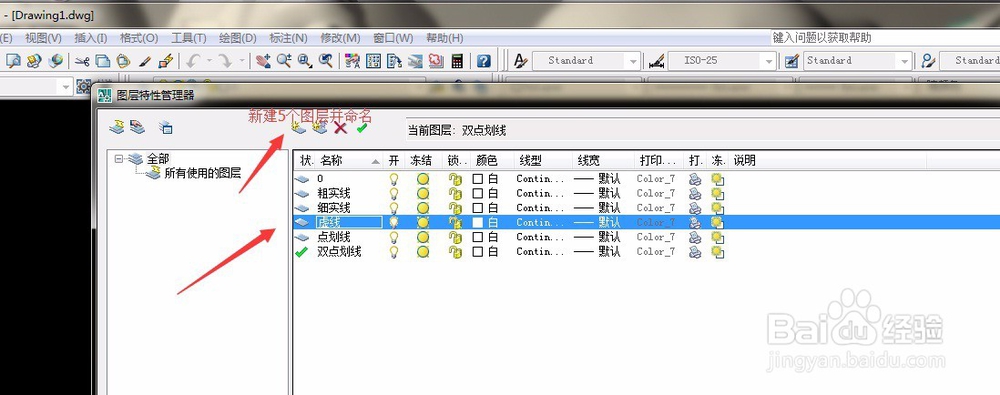Click the Cut scissors icon
This screenshot has width=1000, height=395.
(82, 61)
